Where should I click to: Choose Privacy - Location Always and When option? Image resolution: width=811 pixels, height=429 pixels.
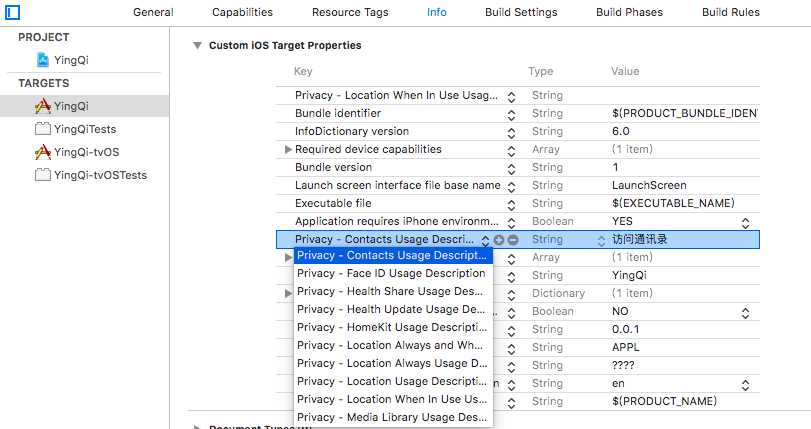(393, 345)
